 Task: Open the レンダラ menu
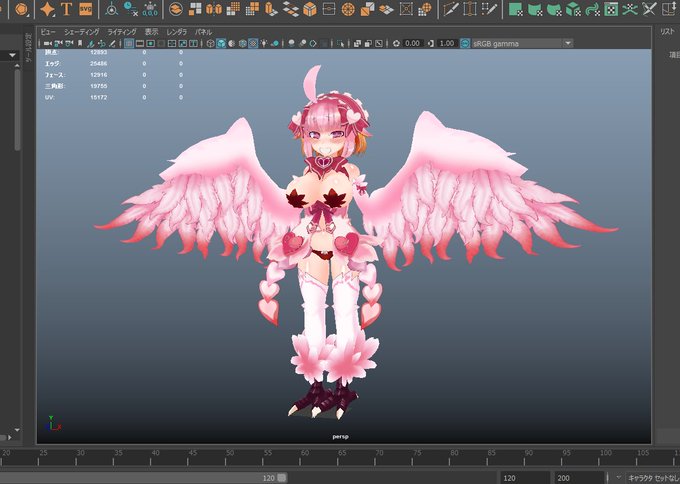[177, 32]
